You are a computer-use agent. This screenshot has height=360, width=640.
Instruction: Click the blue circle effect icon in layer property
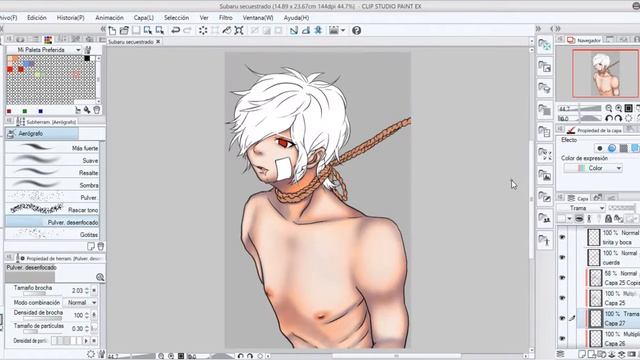click(611, 148)
